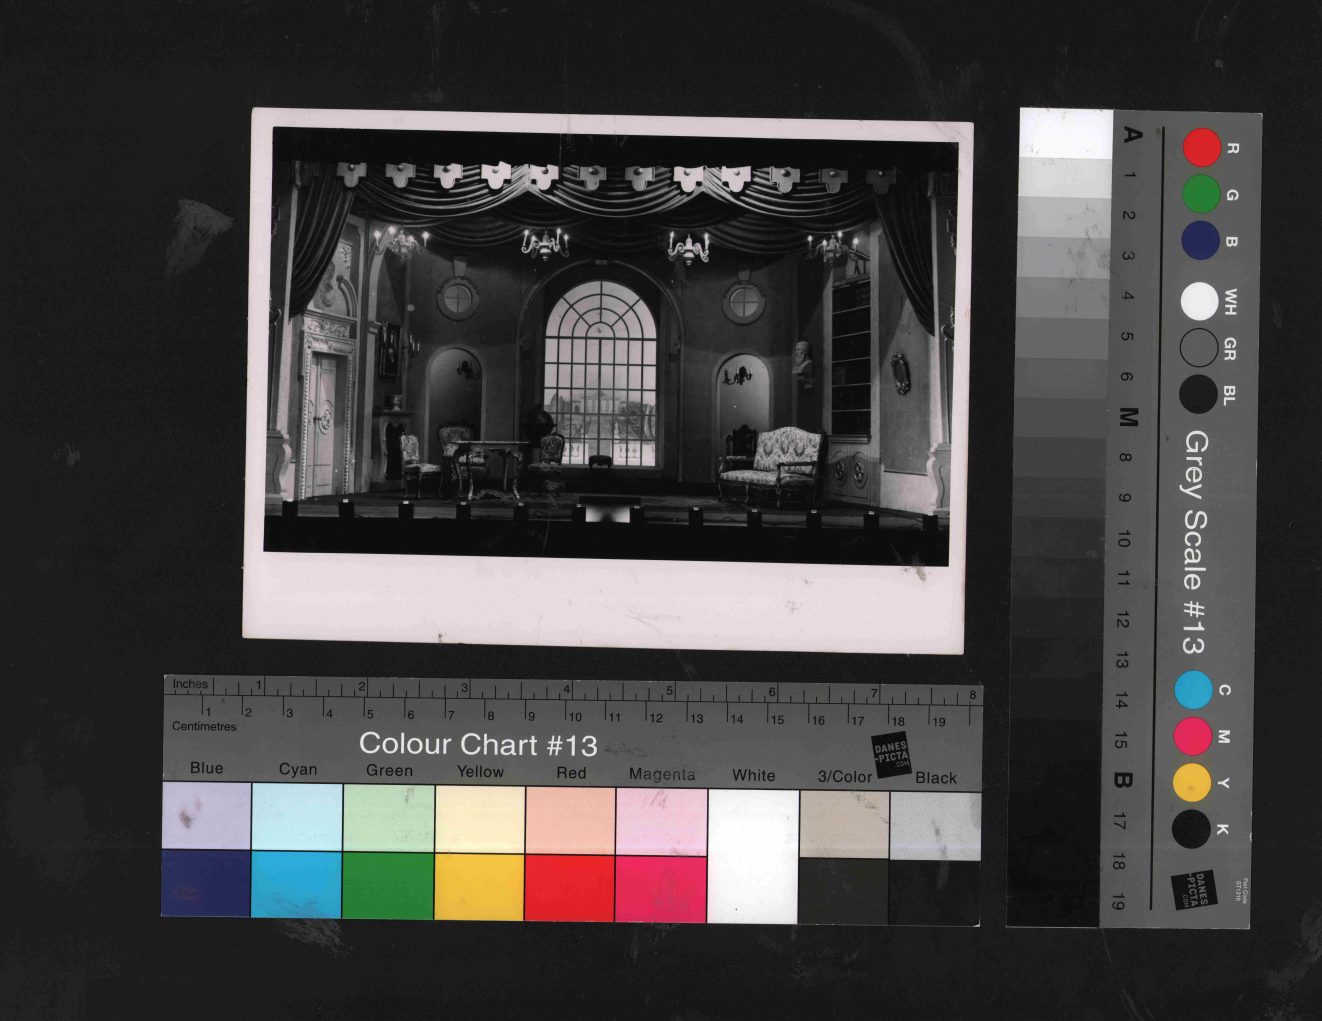The image size is (1322, 1021).
Task: Select the black circle labeled K
Action: point(1191,828)
